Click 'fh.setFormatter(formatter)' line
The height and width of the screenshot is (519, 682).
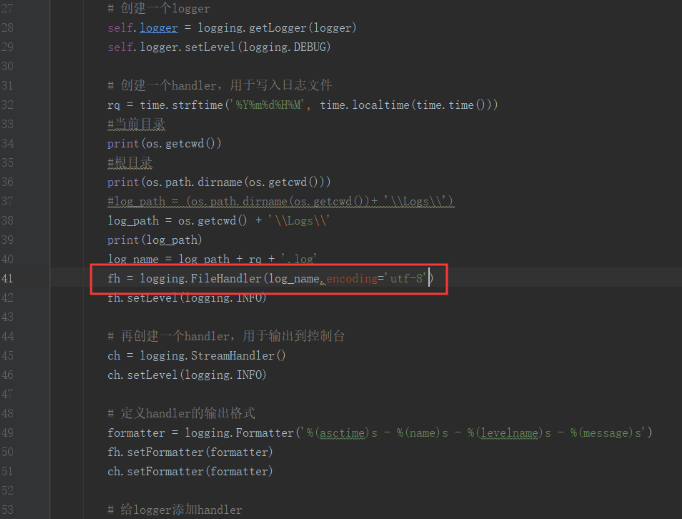pyautogui.click(x=190, y=452)
